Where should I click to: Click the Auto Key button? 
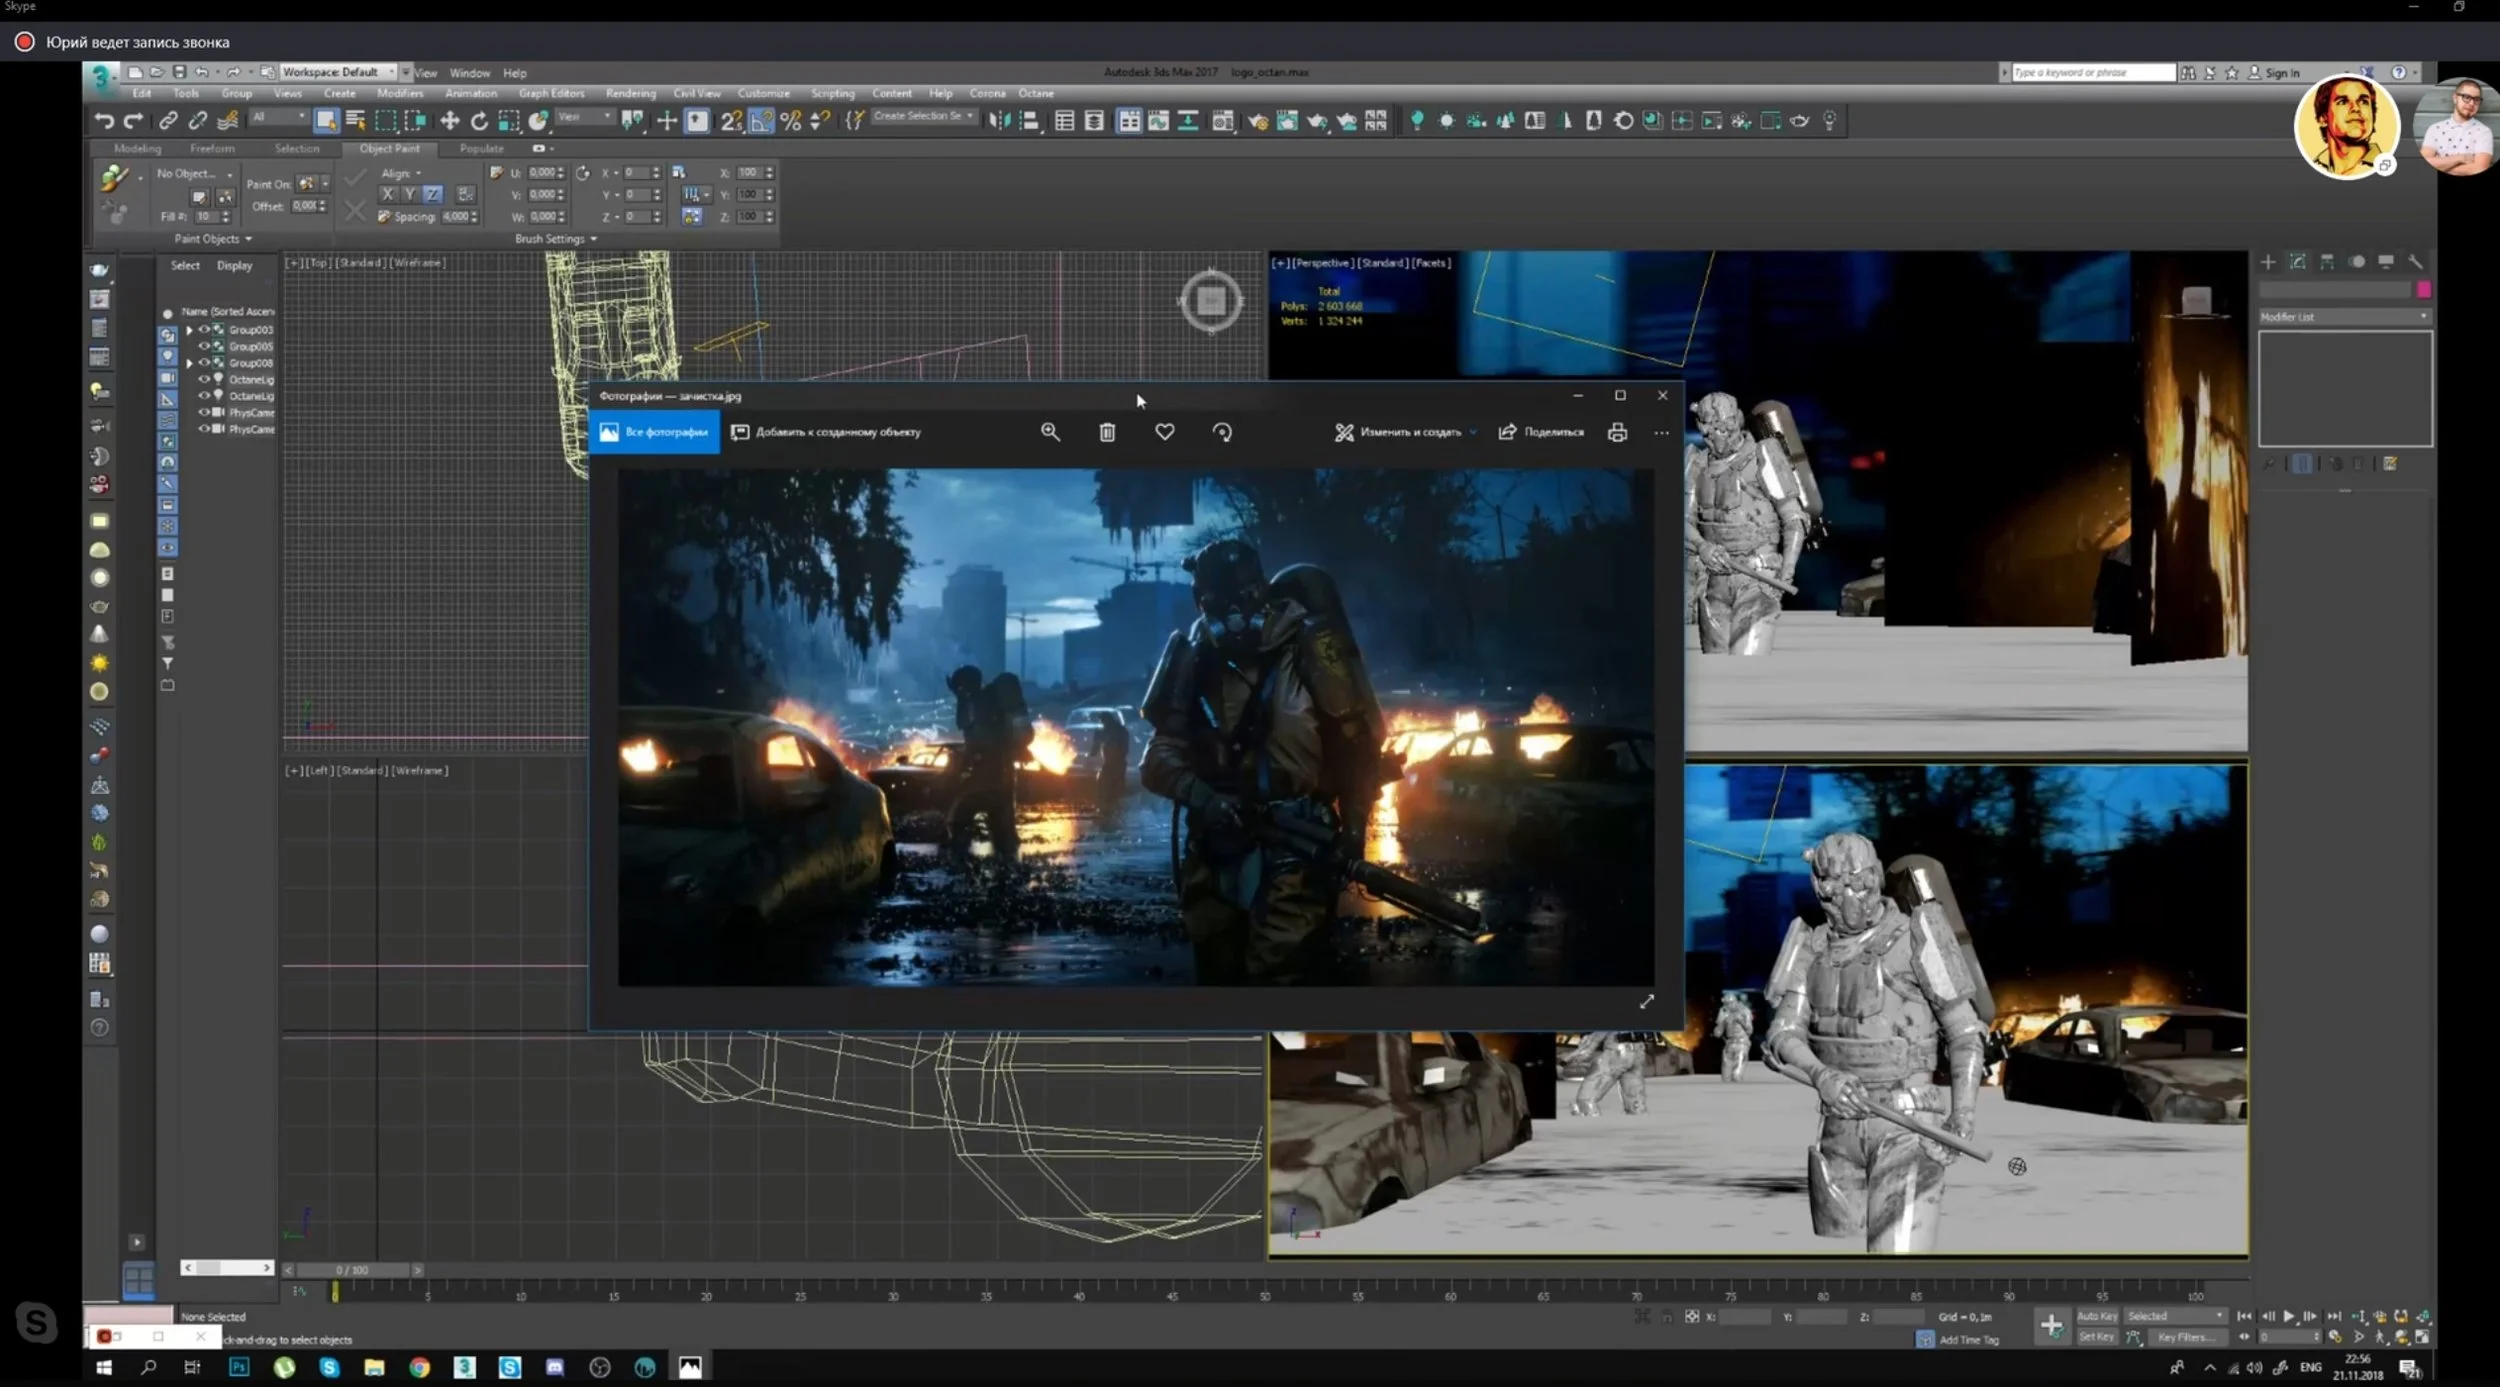pos(2097,1316)
